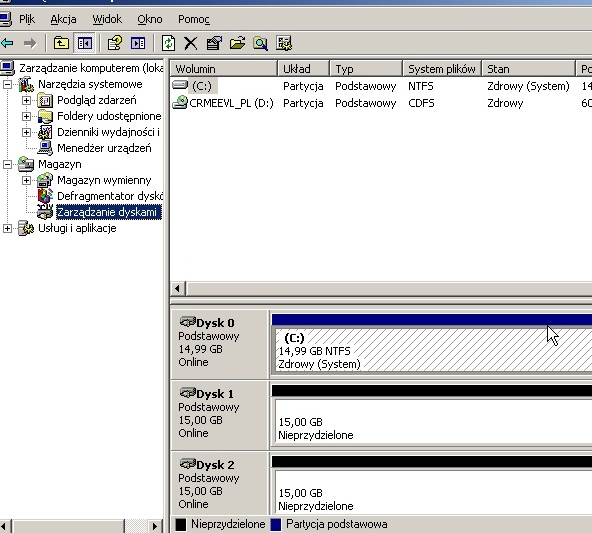Open the Widok menu
The image size is (592, 533).
tap(107, 19)
